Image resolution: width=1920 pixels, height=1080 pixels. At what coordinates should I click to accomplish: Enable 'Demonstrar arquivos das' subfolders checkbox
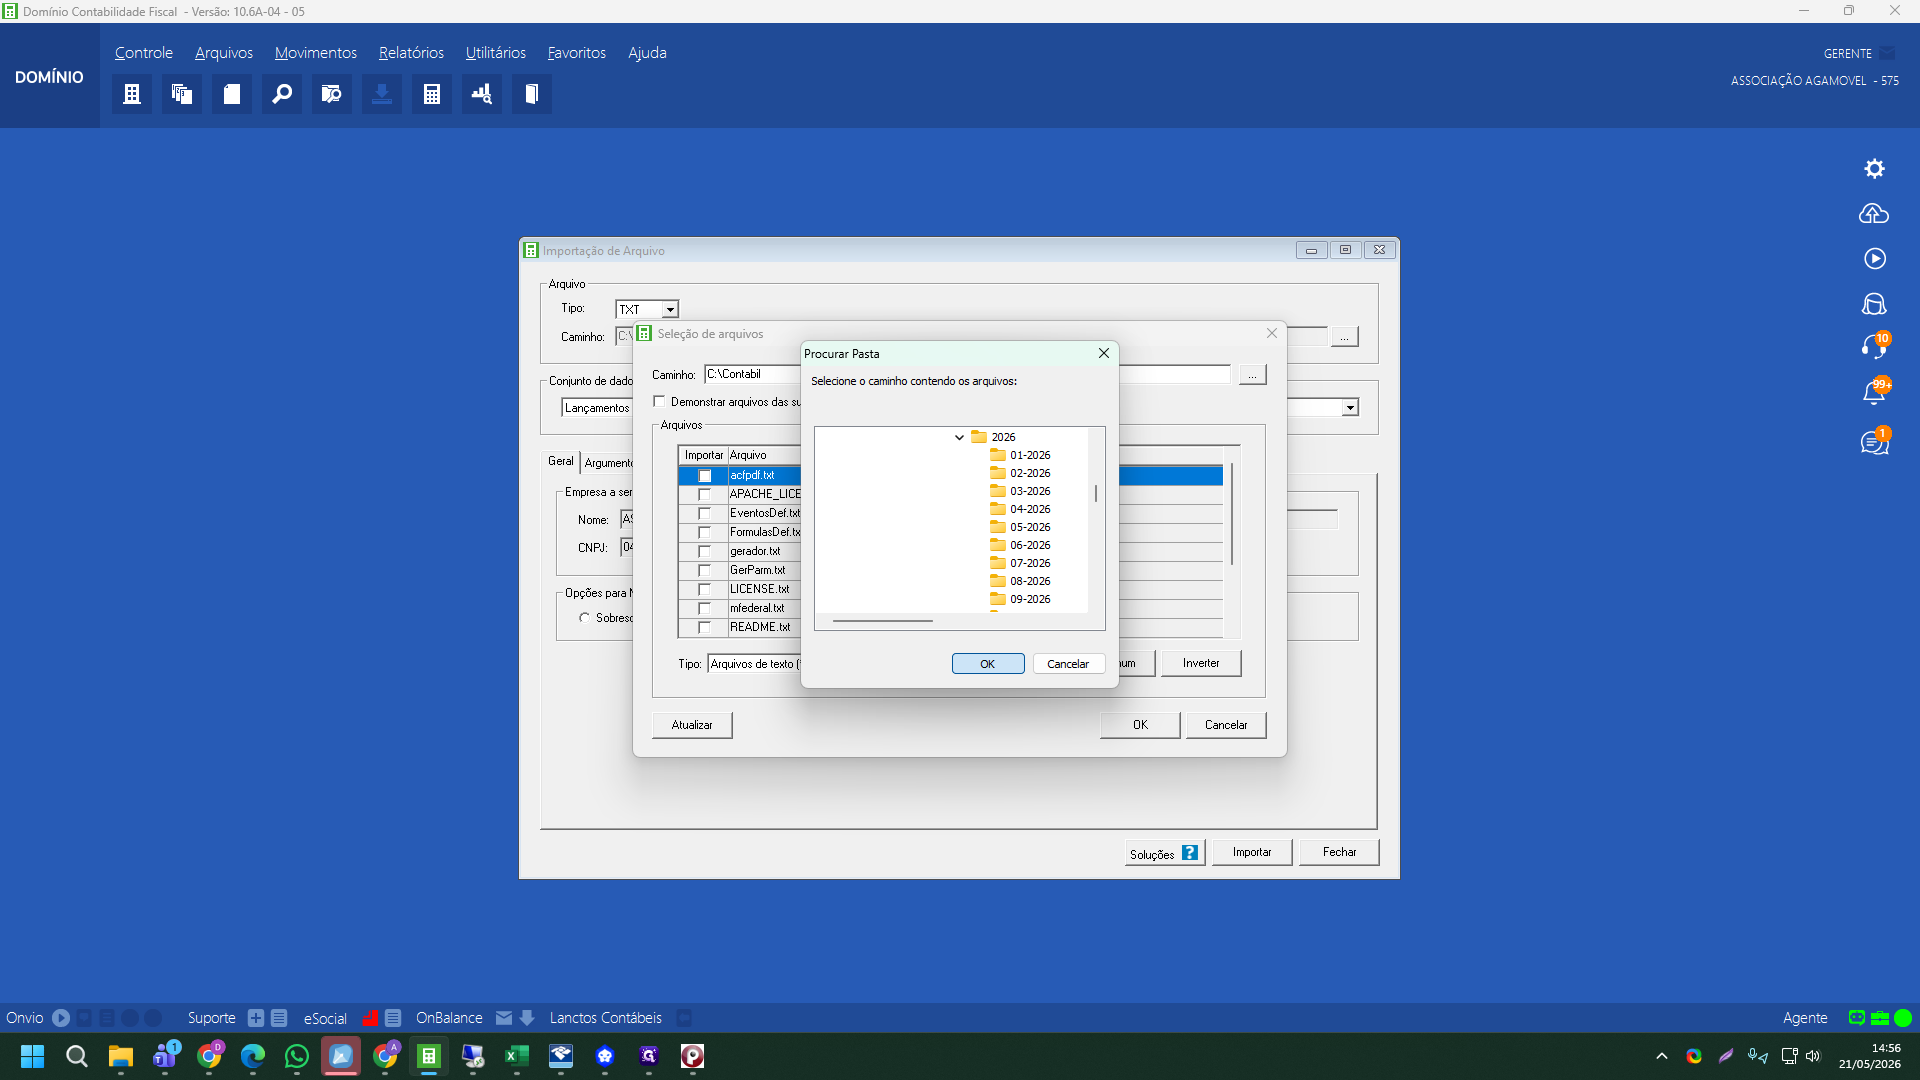659,402
